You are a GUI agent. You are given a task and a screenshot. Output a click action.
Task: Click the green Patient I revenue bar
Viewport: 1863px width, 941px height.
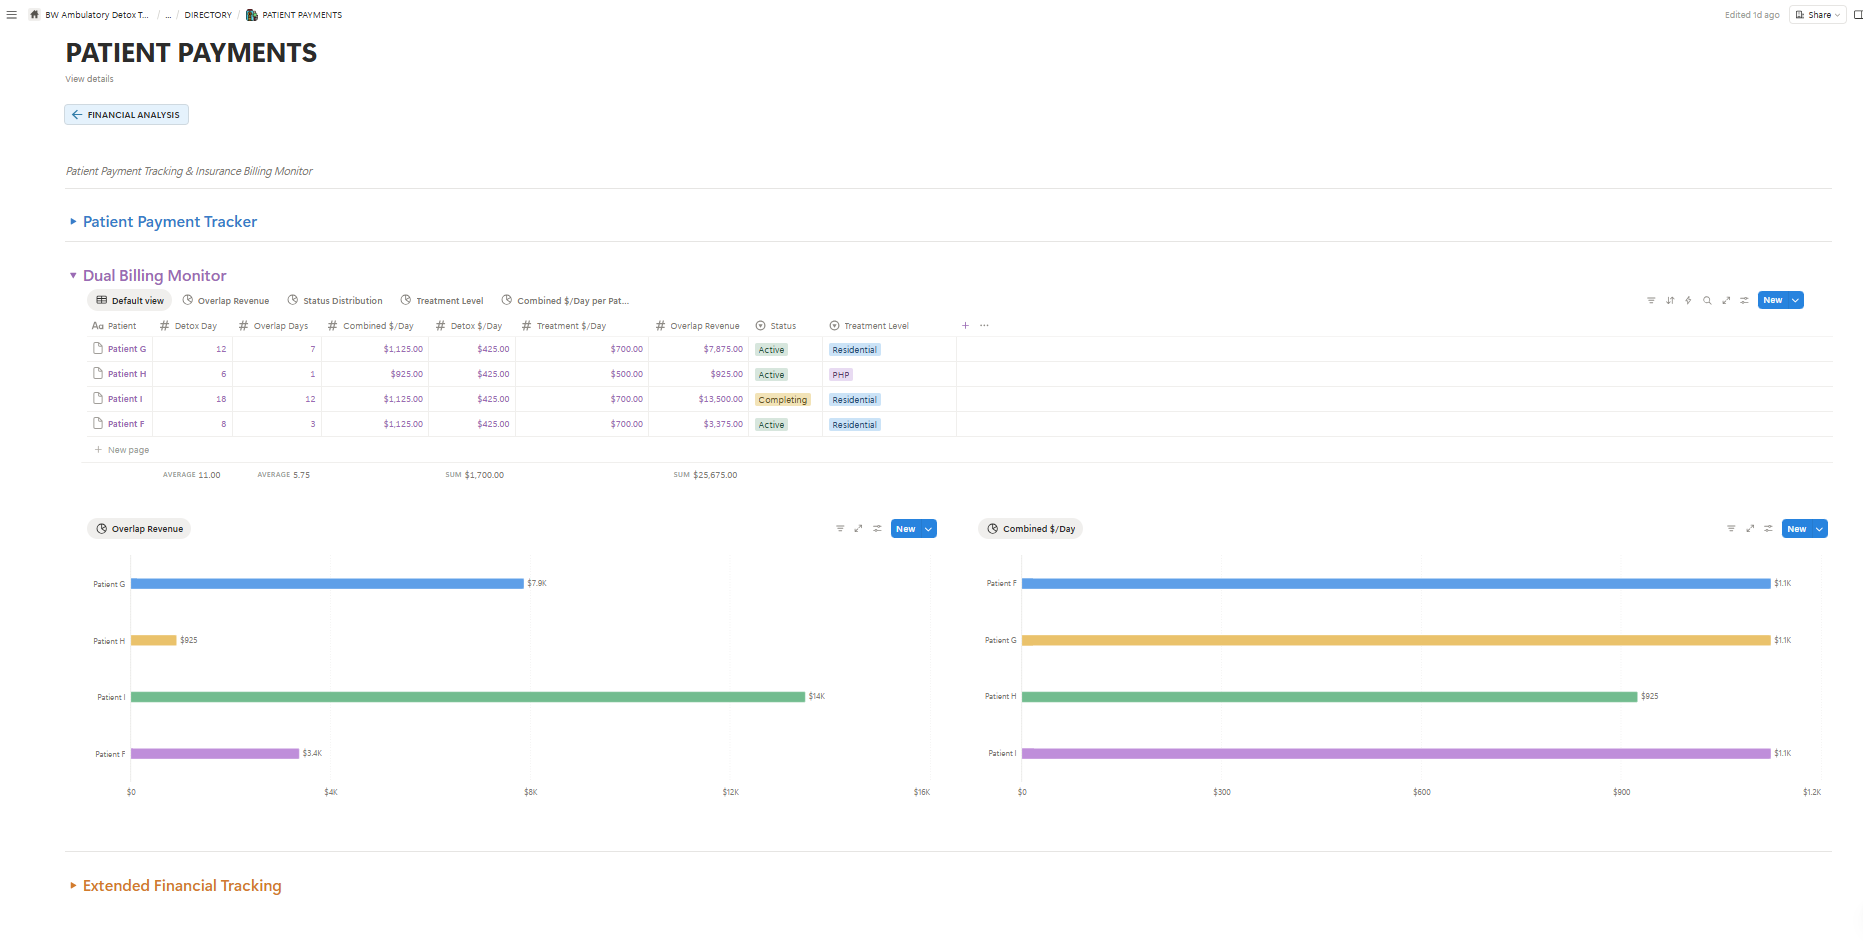coord(467,697)
